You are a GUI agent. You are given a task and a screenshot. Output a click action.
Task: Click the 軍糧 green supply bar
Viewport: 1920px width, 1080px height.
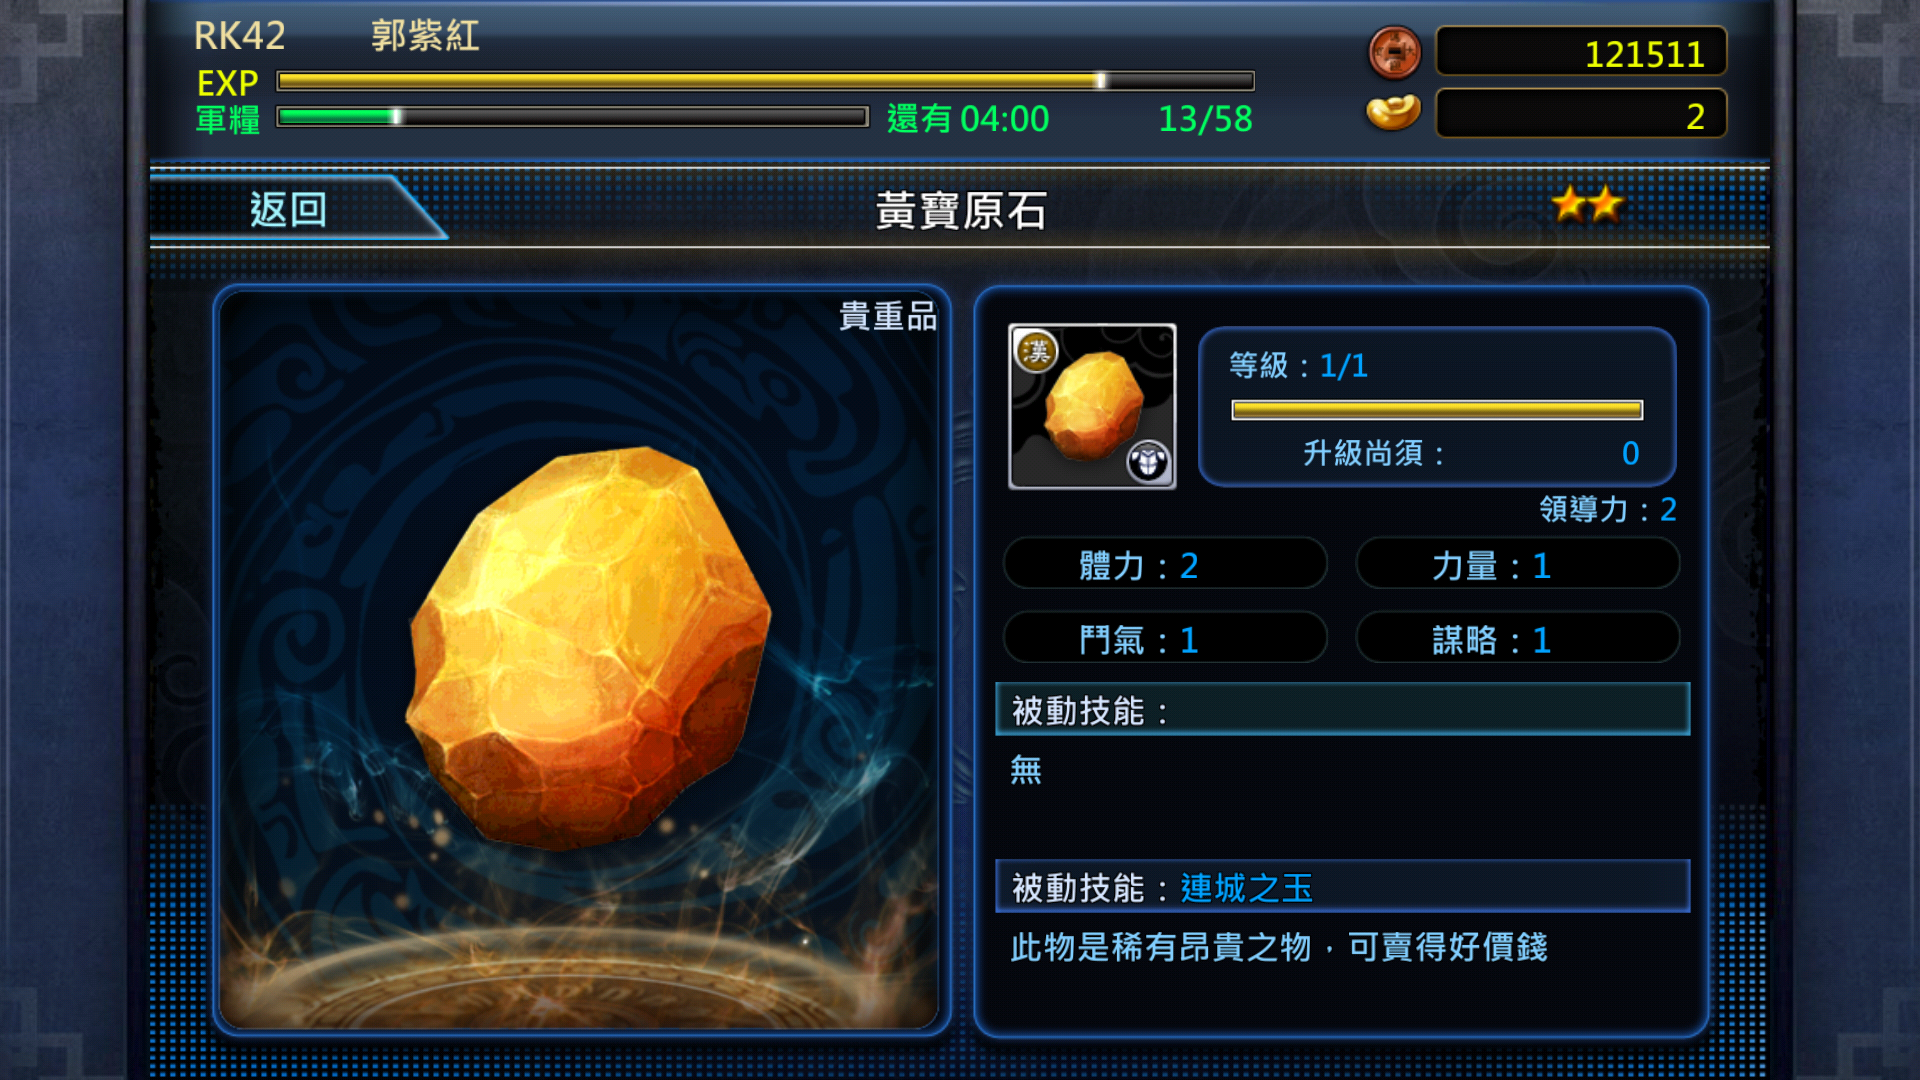pyautogui.click(x=572, y=117)
